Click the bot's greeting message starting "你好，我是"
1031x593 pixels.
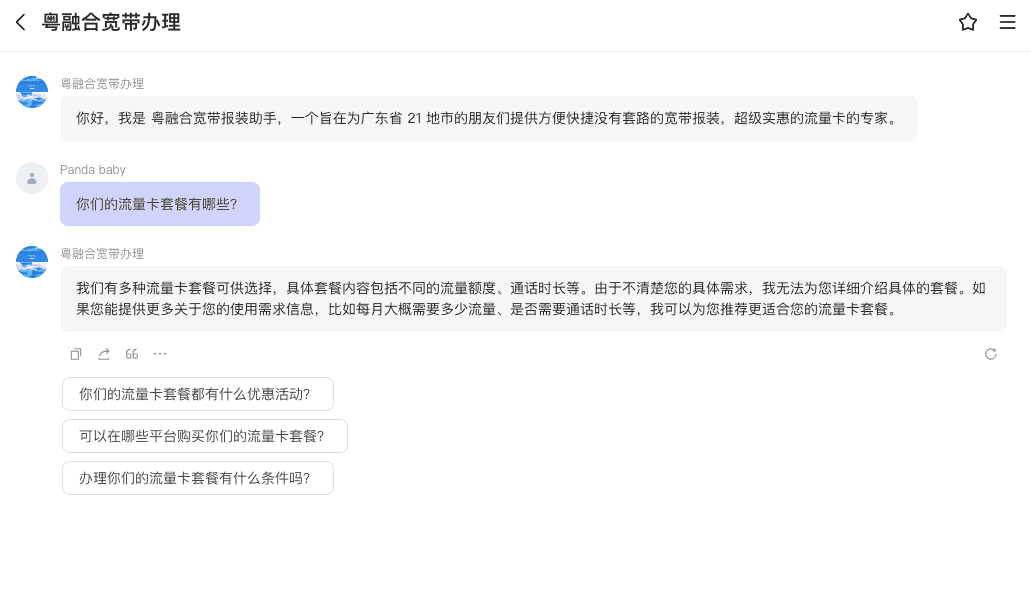[488, 118]
